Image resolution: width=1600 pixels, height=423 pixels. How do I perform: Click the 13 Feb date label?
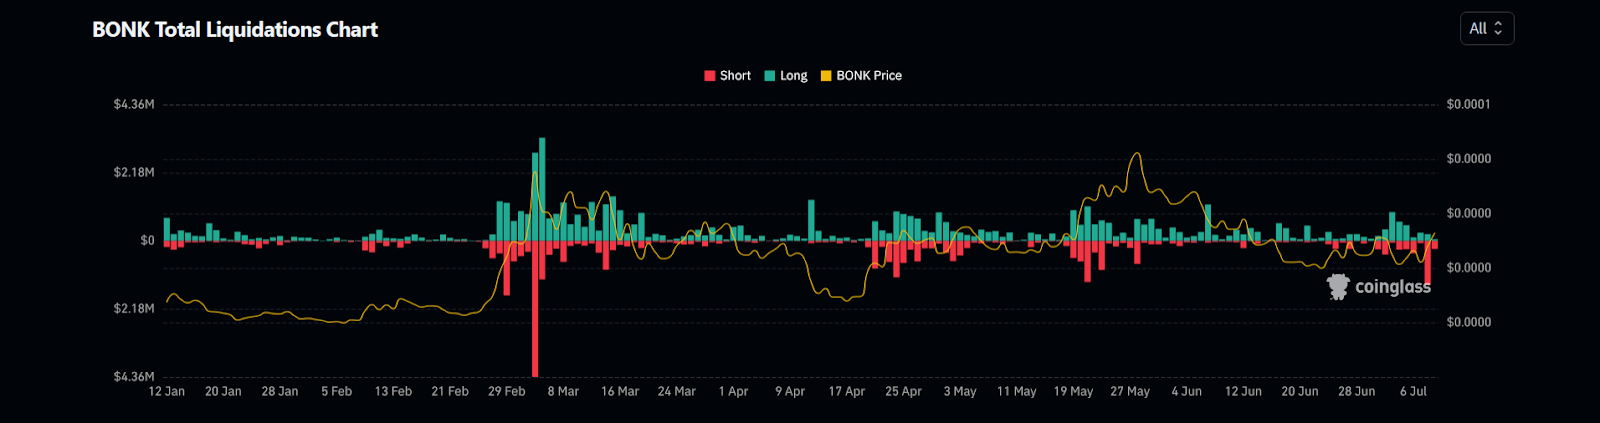point(393,392)
